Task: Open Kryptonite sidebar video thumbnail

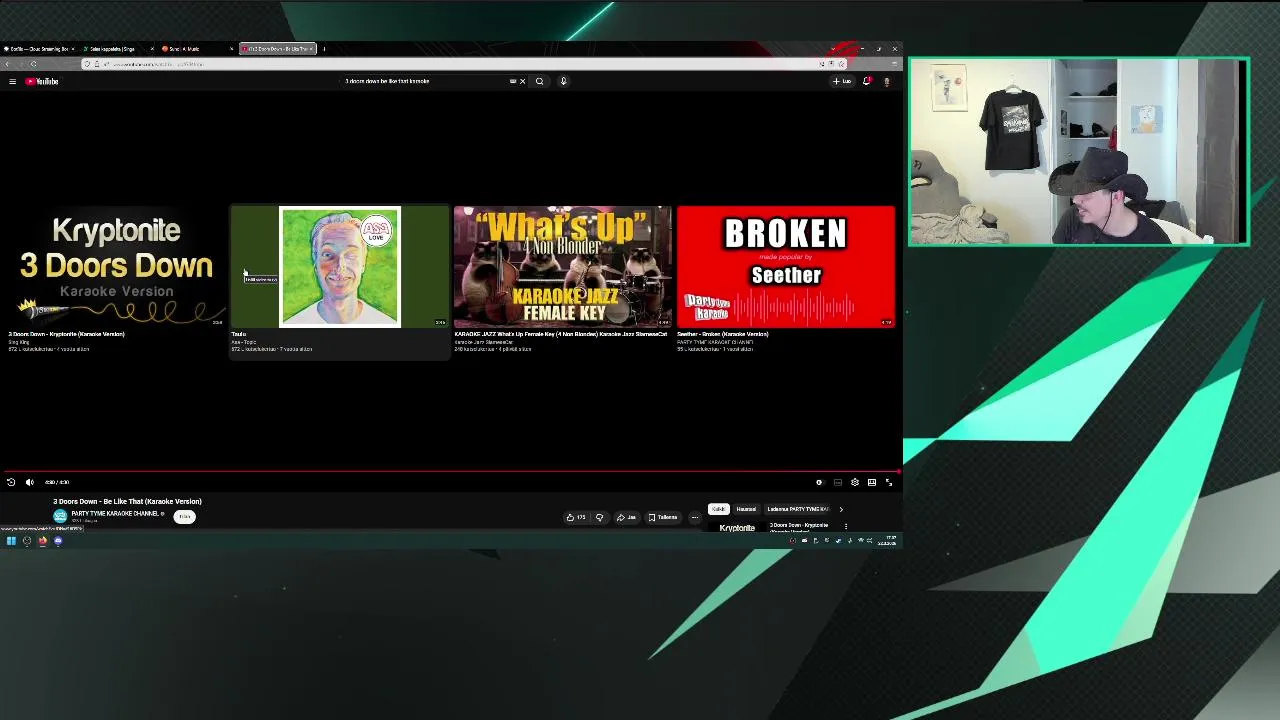Action: coord(737,527)
